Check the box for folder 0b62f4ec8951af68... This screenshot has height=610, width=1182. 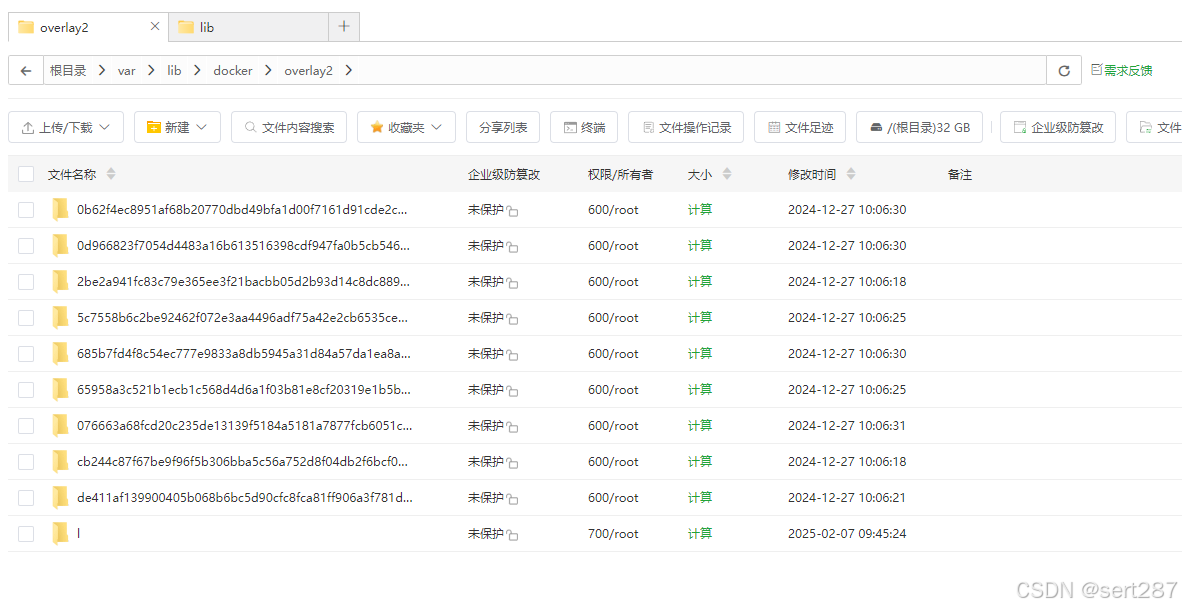click(26, 210)
